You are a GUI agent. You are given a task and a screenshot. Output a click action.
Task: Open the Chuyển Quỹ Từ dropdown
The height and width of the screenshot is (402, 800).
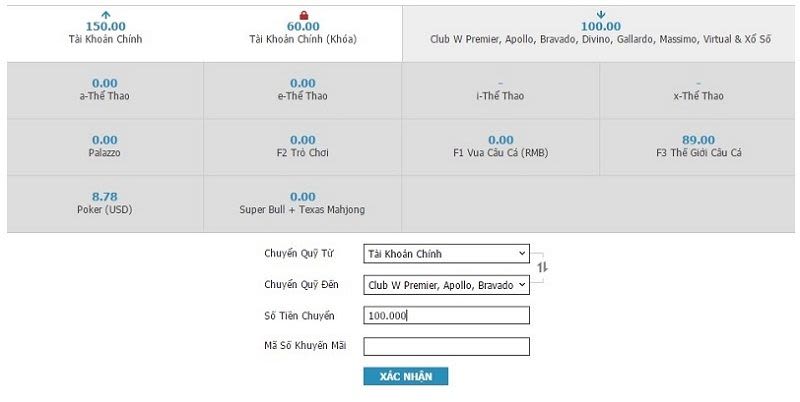coord(446,254)
